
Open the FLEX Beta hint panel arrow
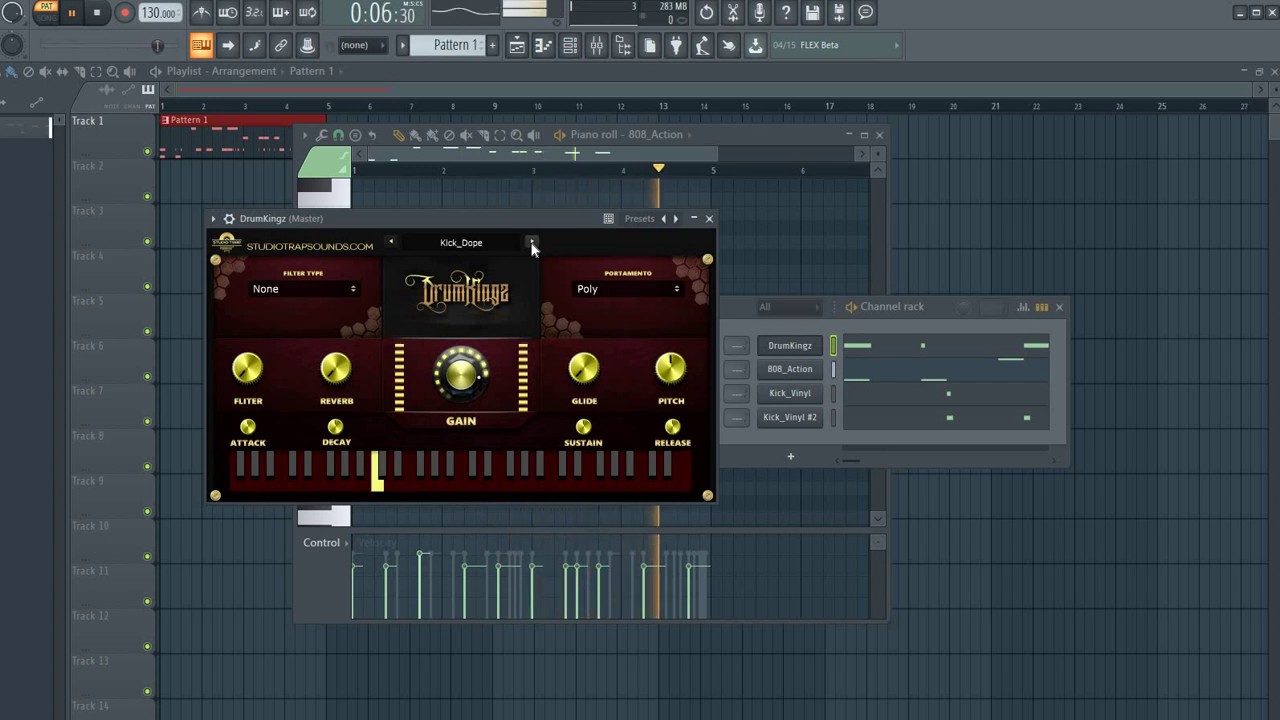pos(896,45)
